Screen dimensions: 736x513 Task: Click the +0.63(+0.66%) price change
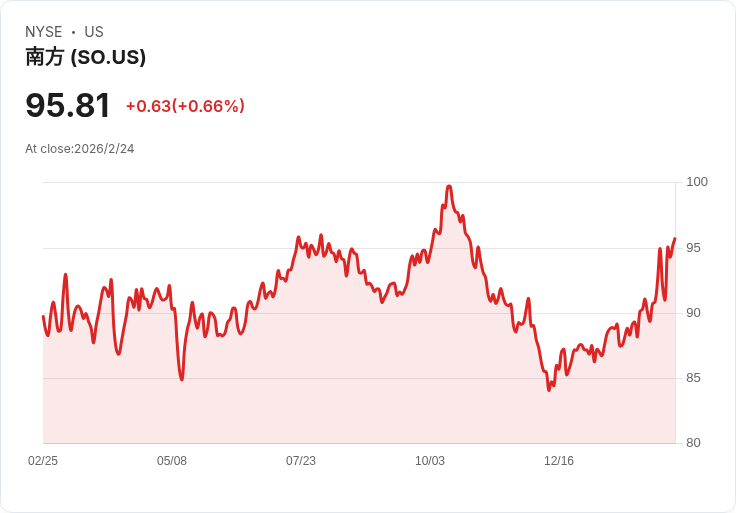(x=185, y=106)
